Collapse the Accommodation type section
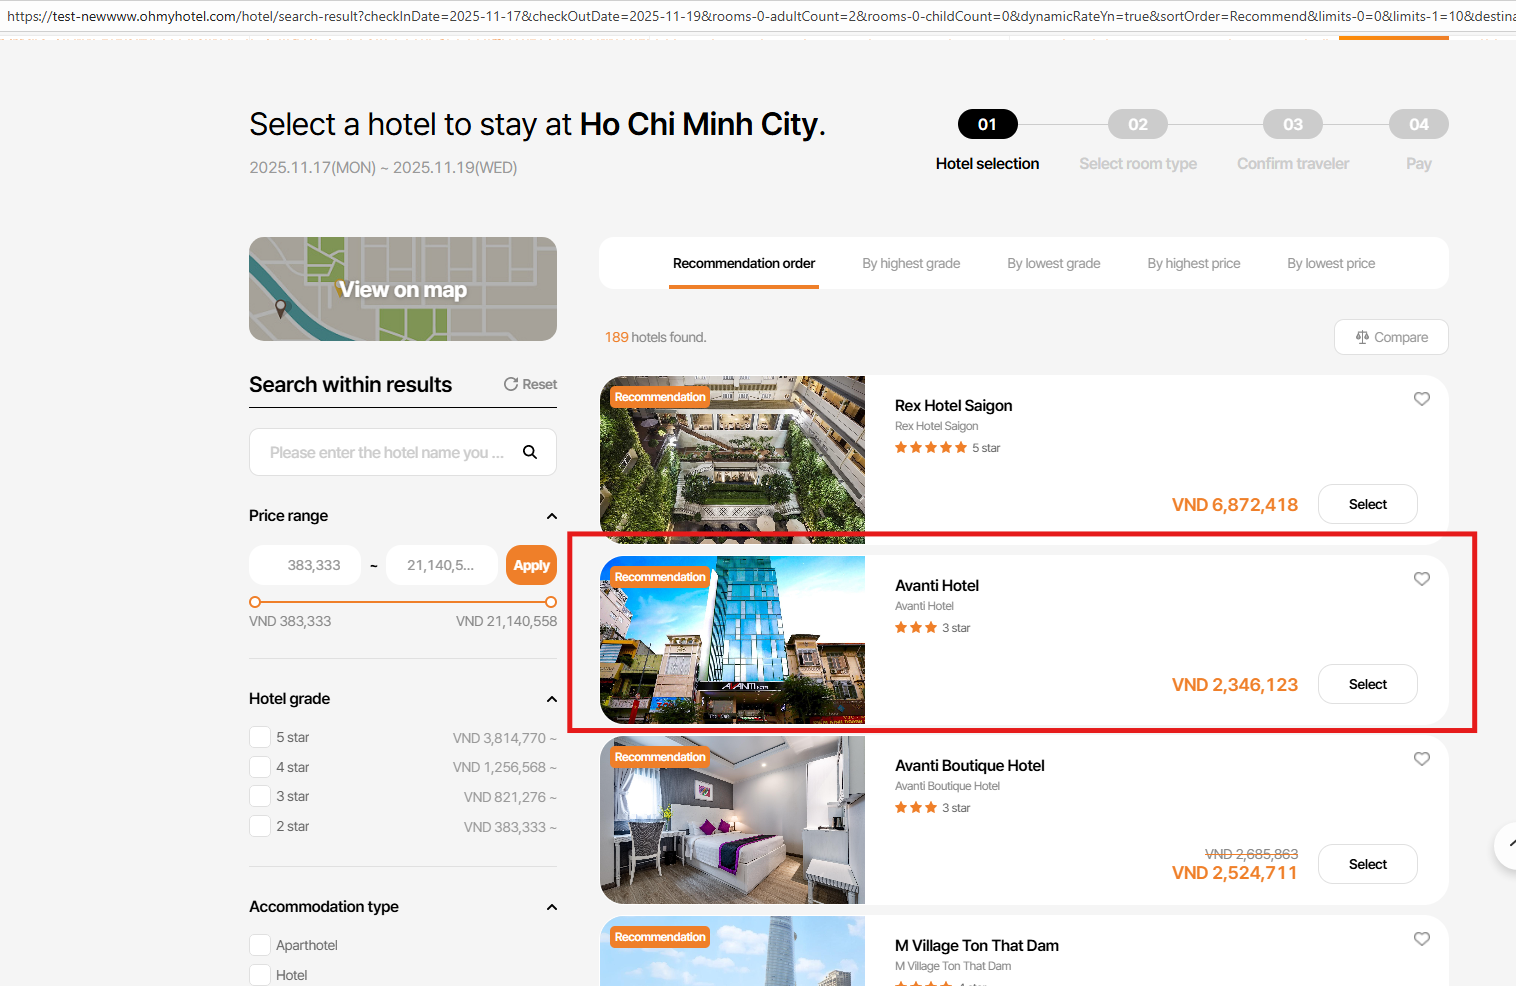The image size is (1516, 986). (551, 907)
